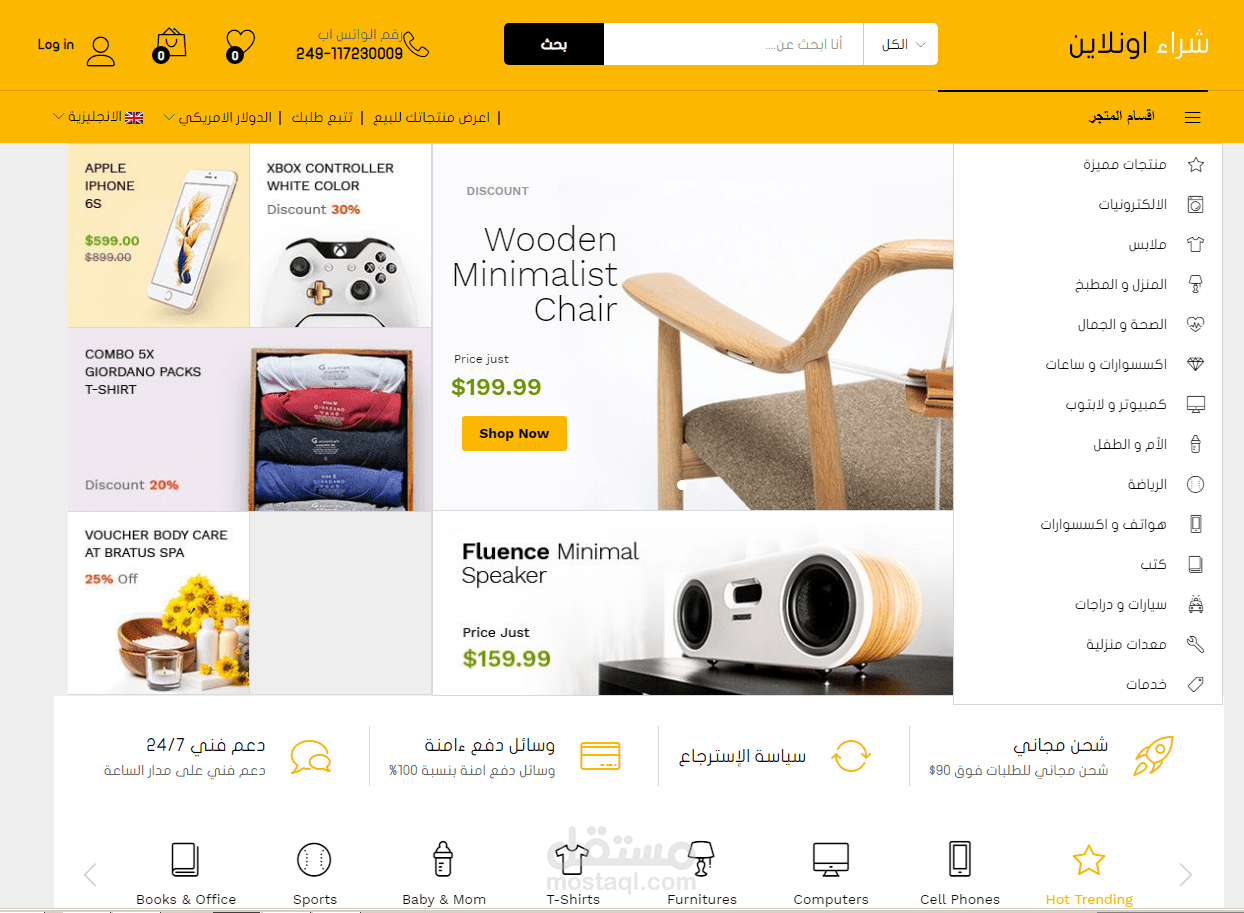Click the black بحث search button

554,44
